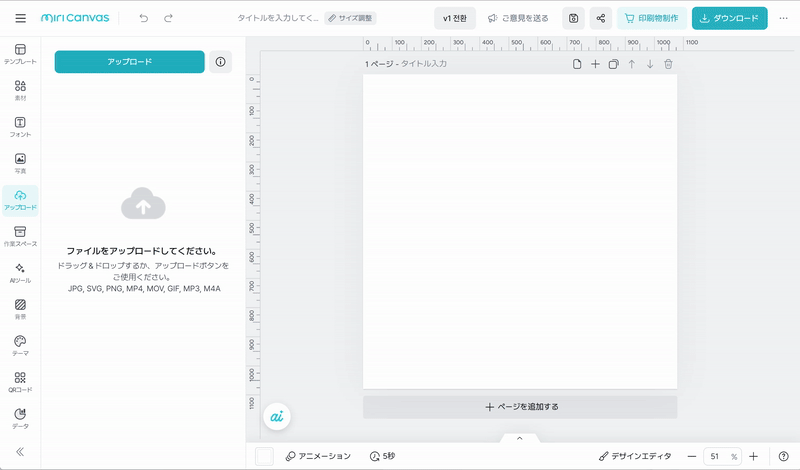800x470 pixels.
Task: Click the share icon in top bar
Action: click(600, 18)
